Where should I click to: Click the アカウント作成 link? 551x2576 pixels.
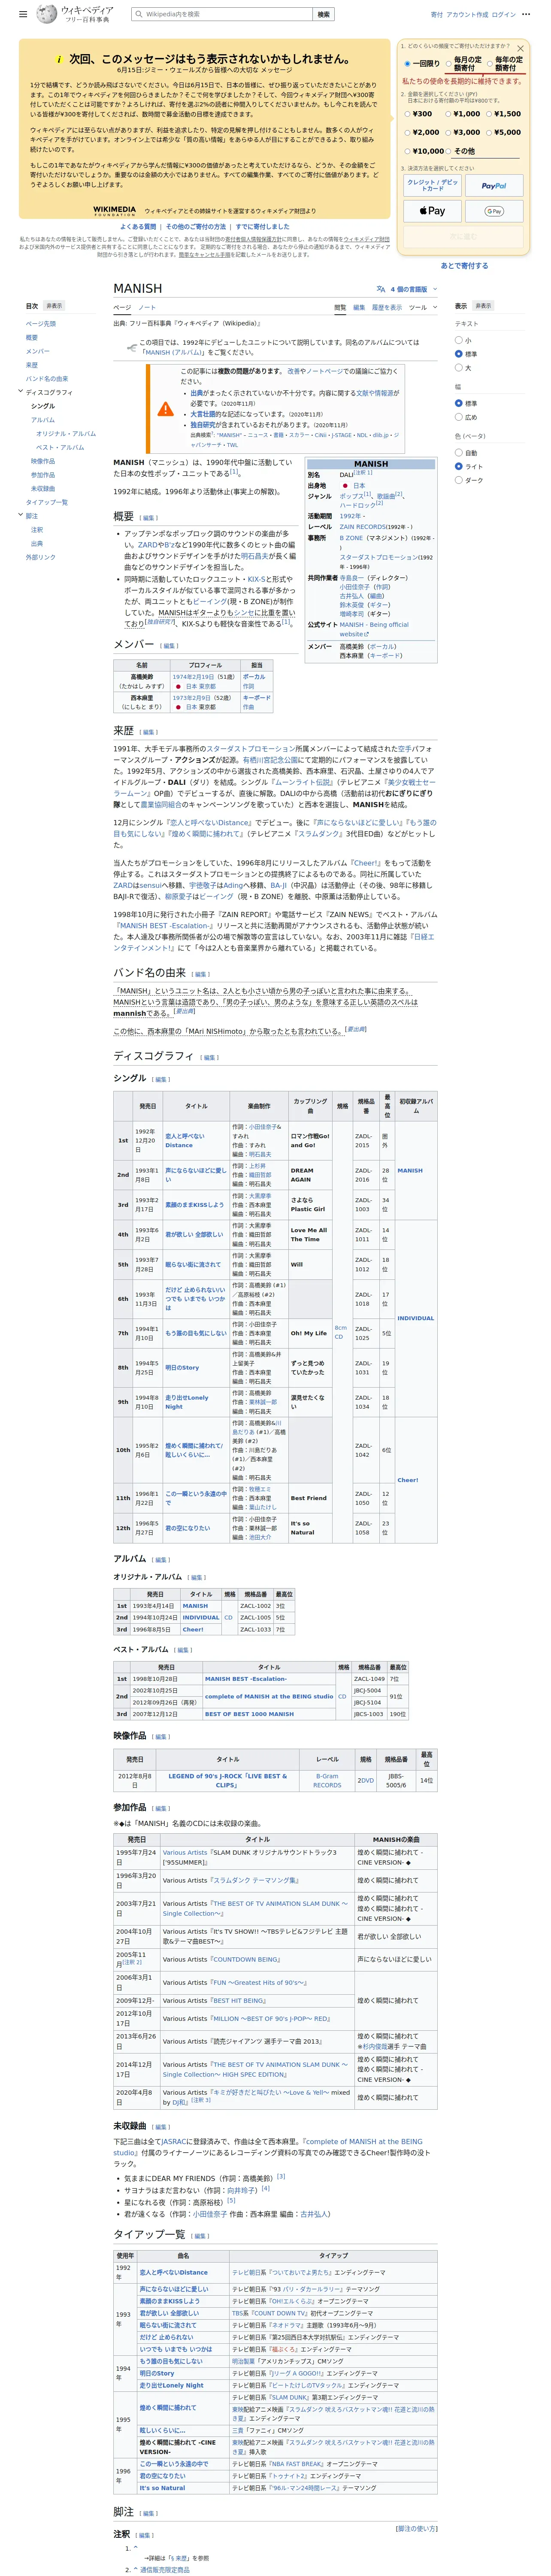[467, 15]
